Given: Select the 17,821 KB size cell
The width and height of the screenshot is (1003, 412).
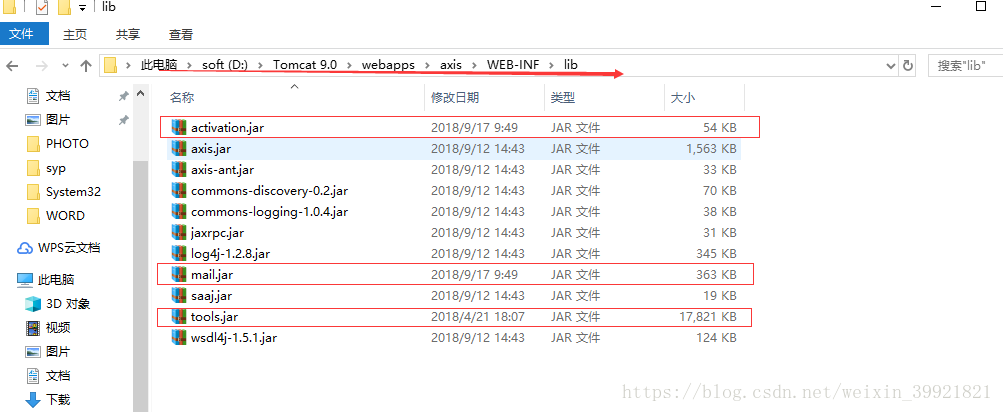Looking at the screenshot, I should pos(707,317).
